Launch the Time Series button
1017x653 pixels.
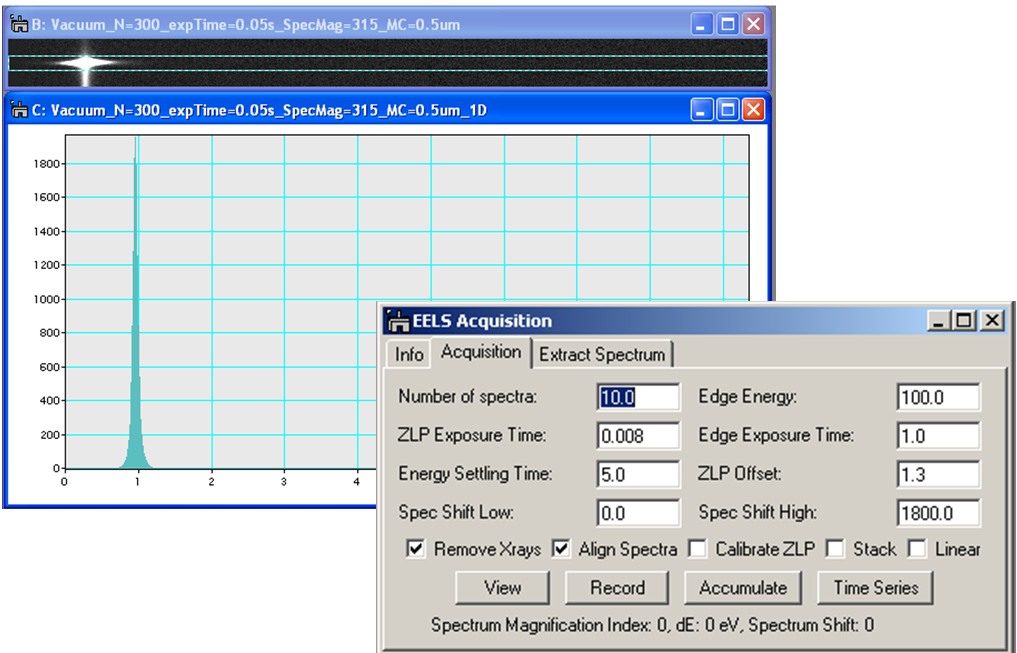click(875, 588)
